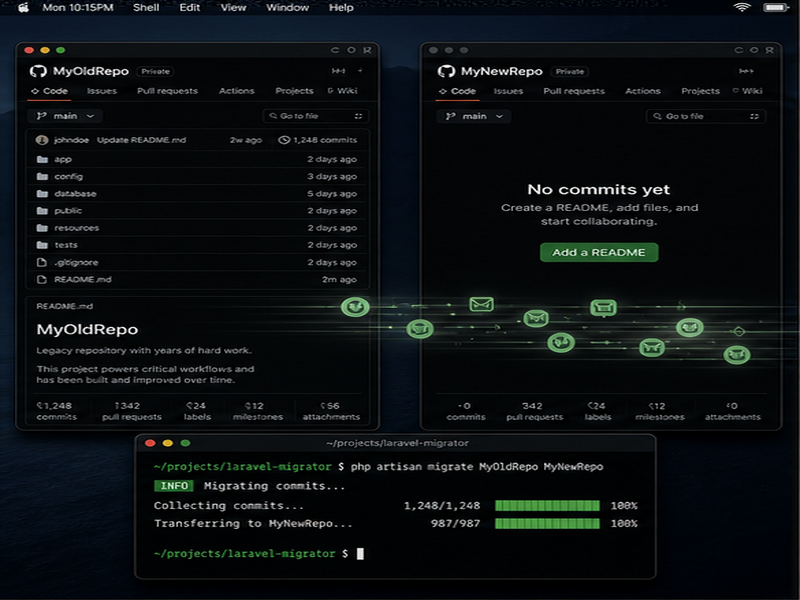Expand the main branch dropdown in MyNewRepo
Viewport: 800px width, 600px height.
[474, 116]
